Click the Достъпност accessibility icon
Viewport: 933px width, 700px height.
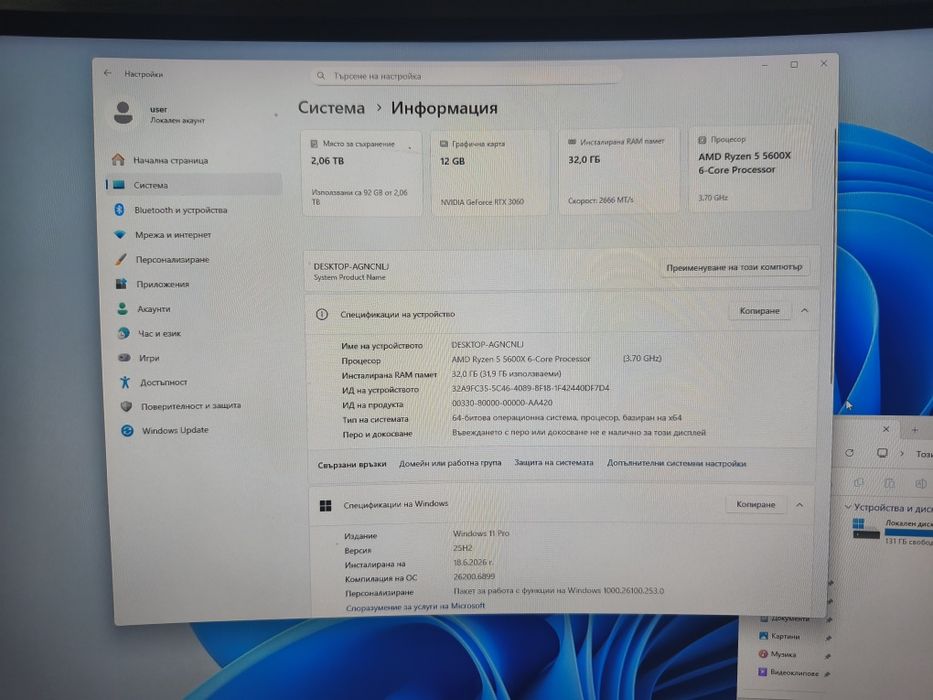(x=125, y=382)
